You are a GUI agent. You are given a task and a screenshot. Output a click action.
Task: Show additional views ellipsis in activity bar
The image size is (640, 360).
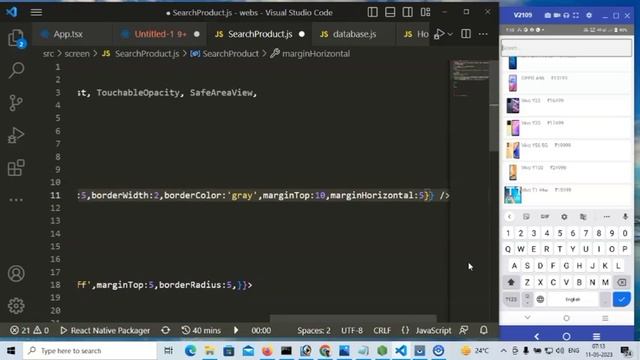tap(16, 200)
